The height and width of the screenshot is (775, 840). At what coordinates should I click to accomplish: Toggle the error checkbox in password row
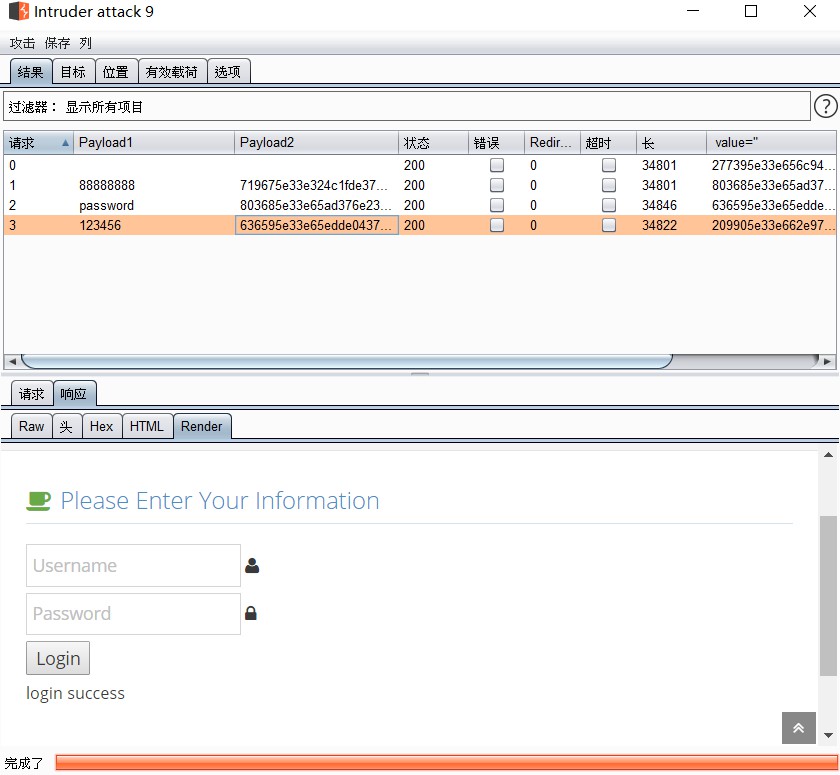pyautogui.click(x=497, y=205)
